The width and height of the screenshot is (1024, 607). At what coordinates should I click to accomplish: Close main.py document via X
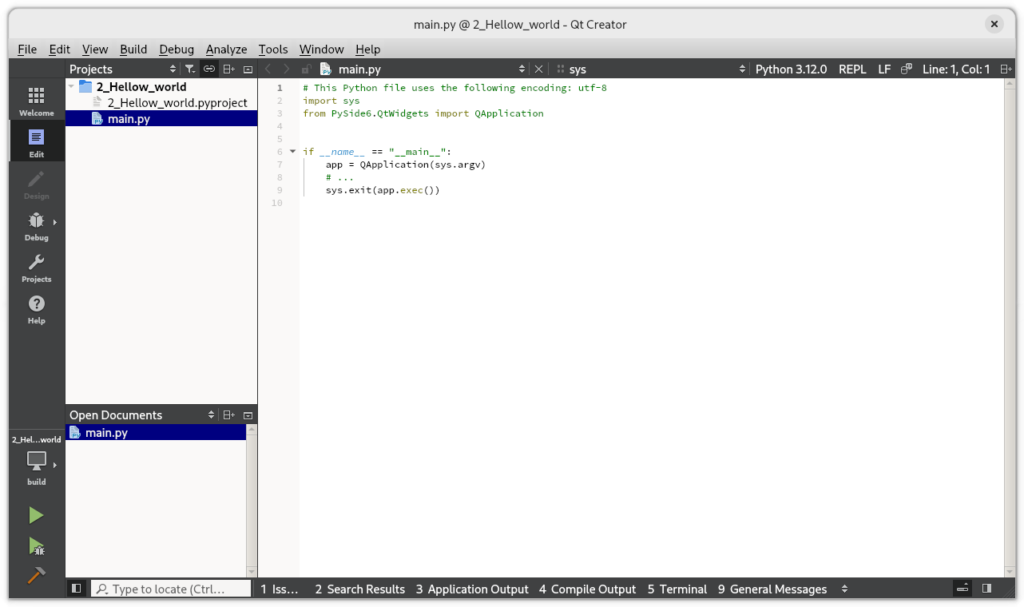(539, 69)
